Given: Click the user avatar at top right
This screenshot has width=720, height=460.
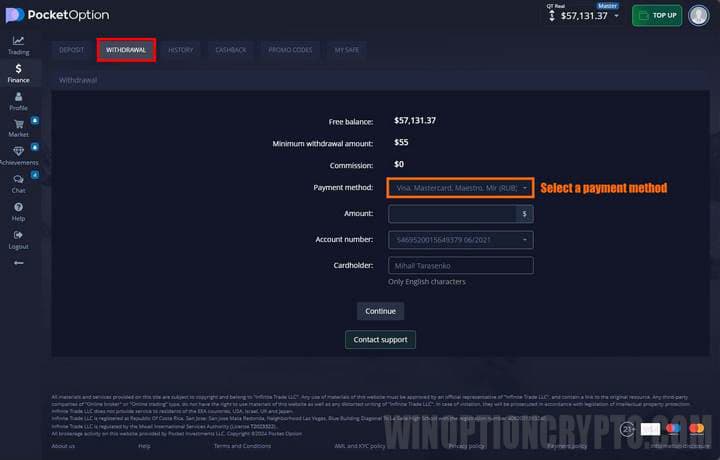Looking at the screenshot, I should 698,15.
